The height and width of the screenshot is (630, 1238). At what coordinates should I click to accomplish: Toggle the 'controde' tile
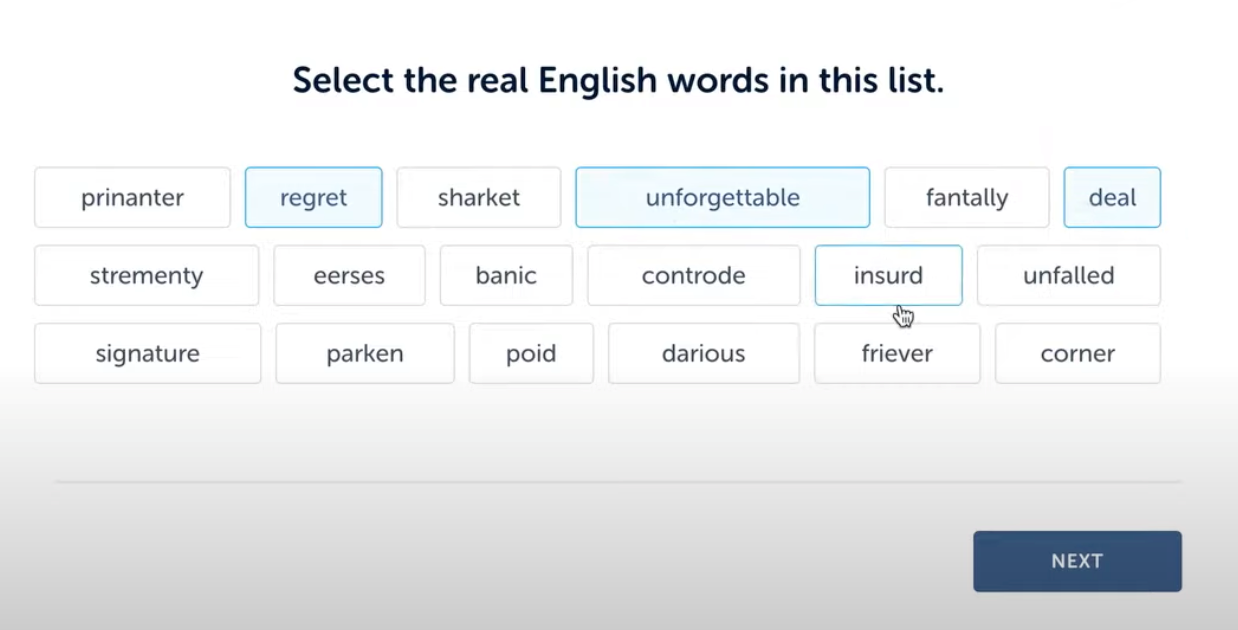(x=693, y=275)
